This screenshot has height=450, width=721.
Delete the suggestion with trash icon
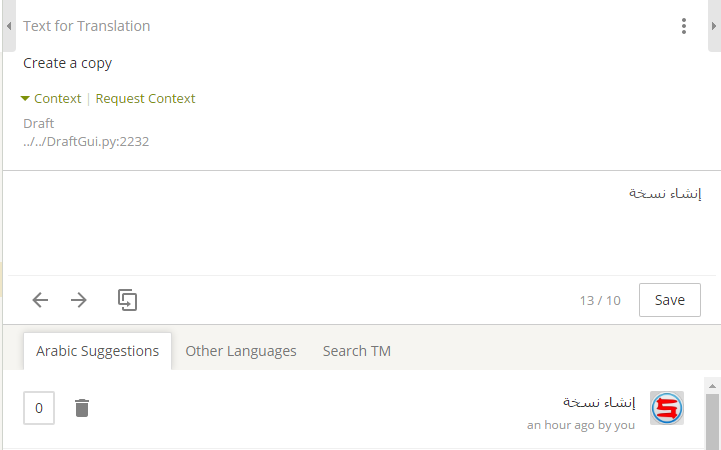(x=82, y=408)
